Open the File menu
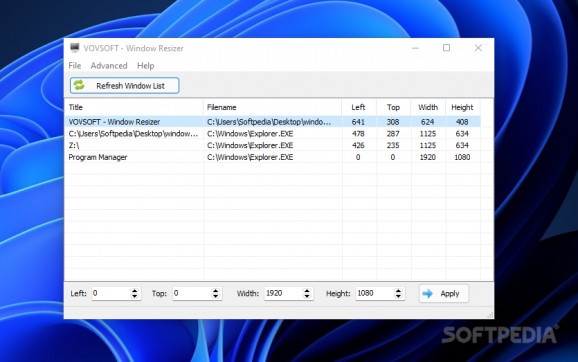Viewport: 578px width, 362px height. tap(75, 66)
